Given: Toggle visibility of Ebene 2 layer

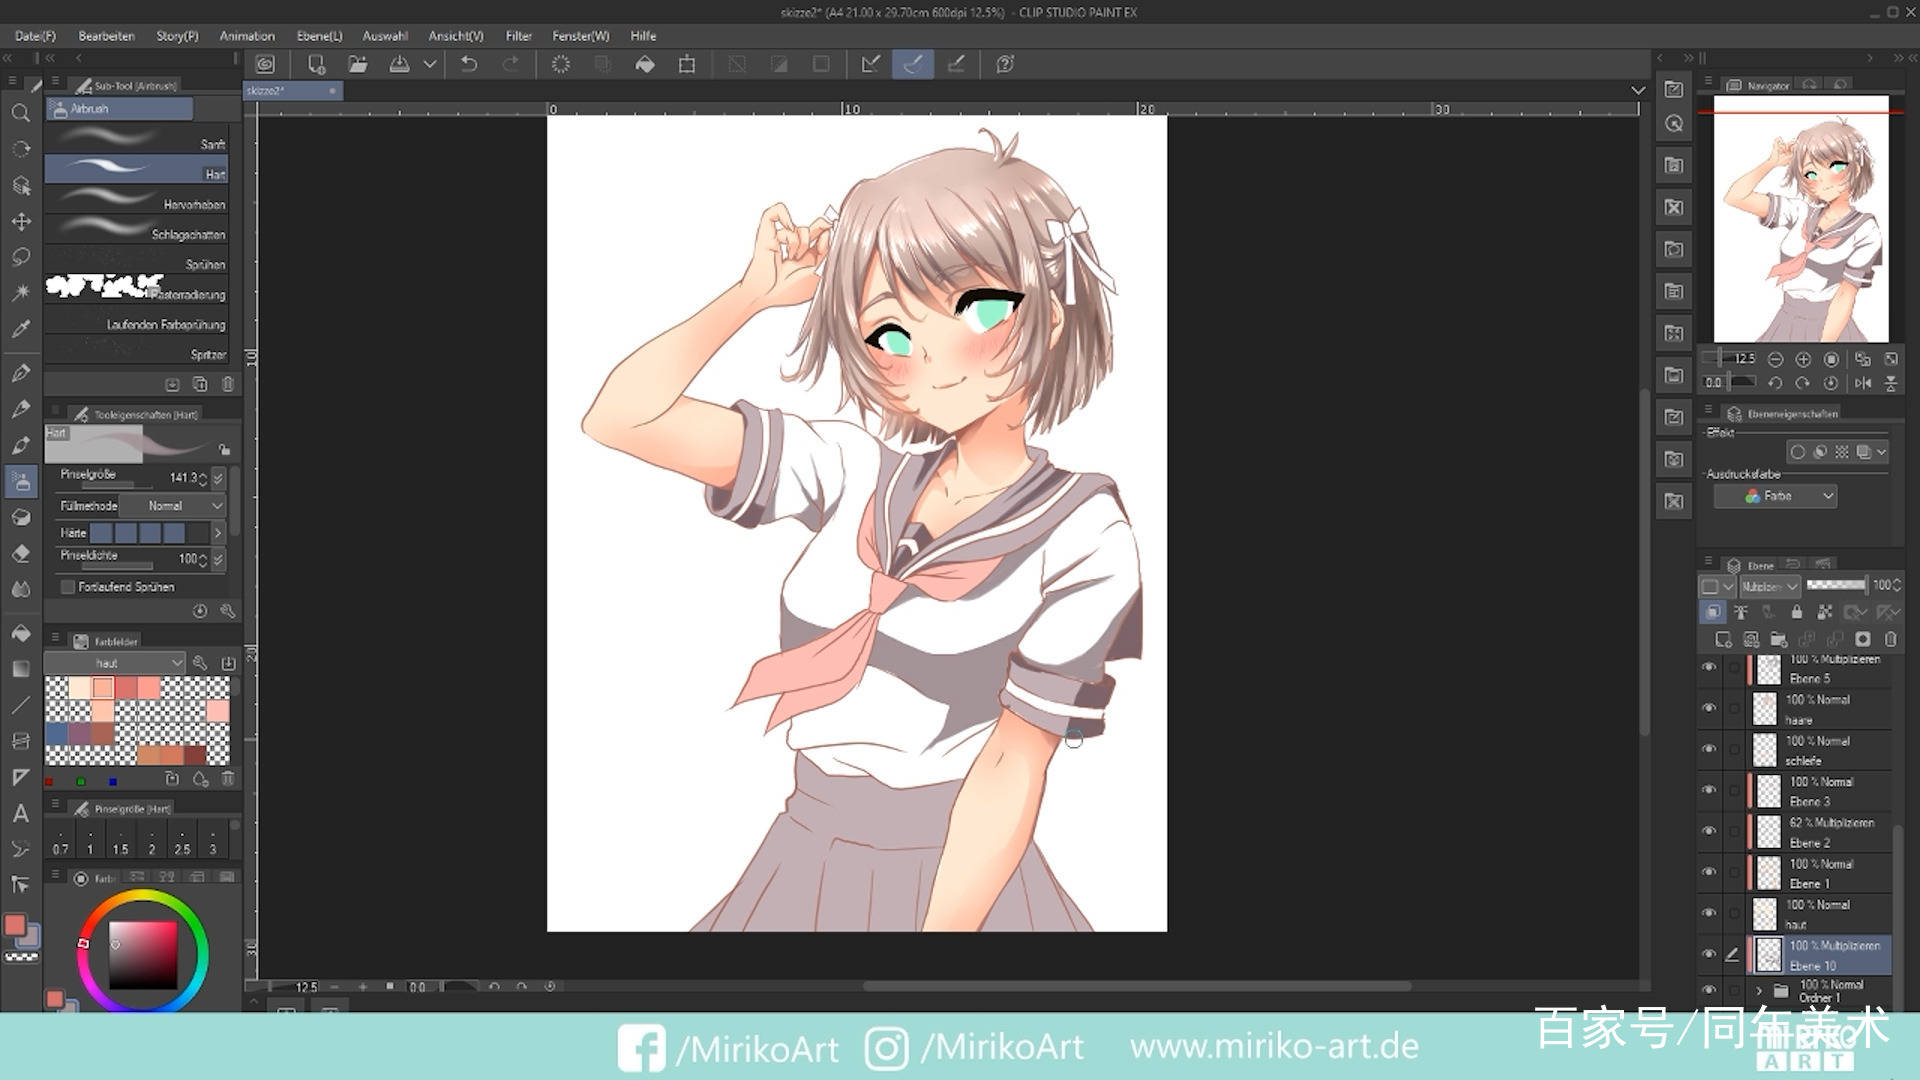Looking at the screenshot, I should (1709, 831).
